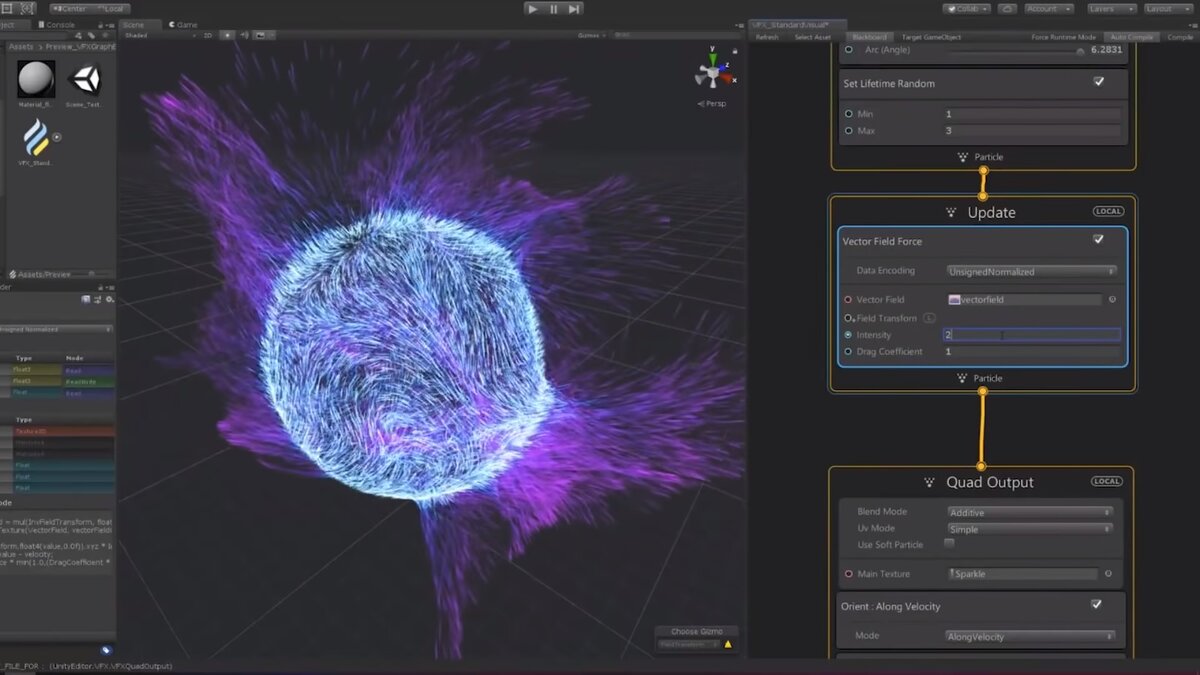Open the Vector Field object picker circle
1200x675 pixels.
[x=1112, y=299]
